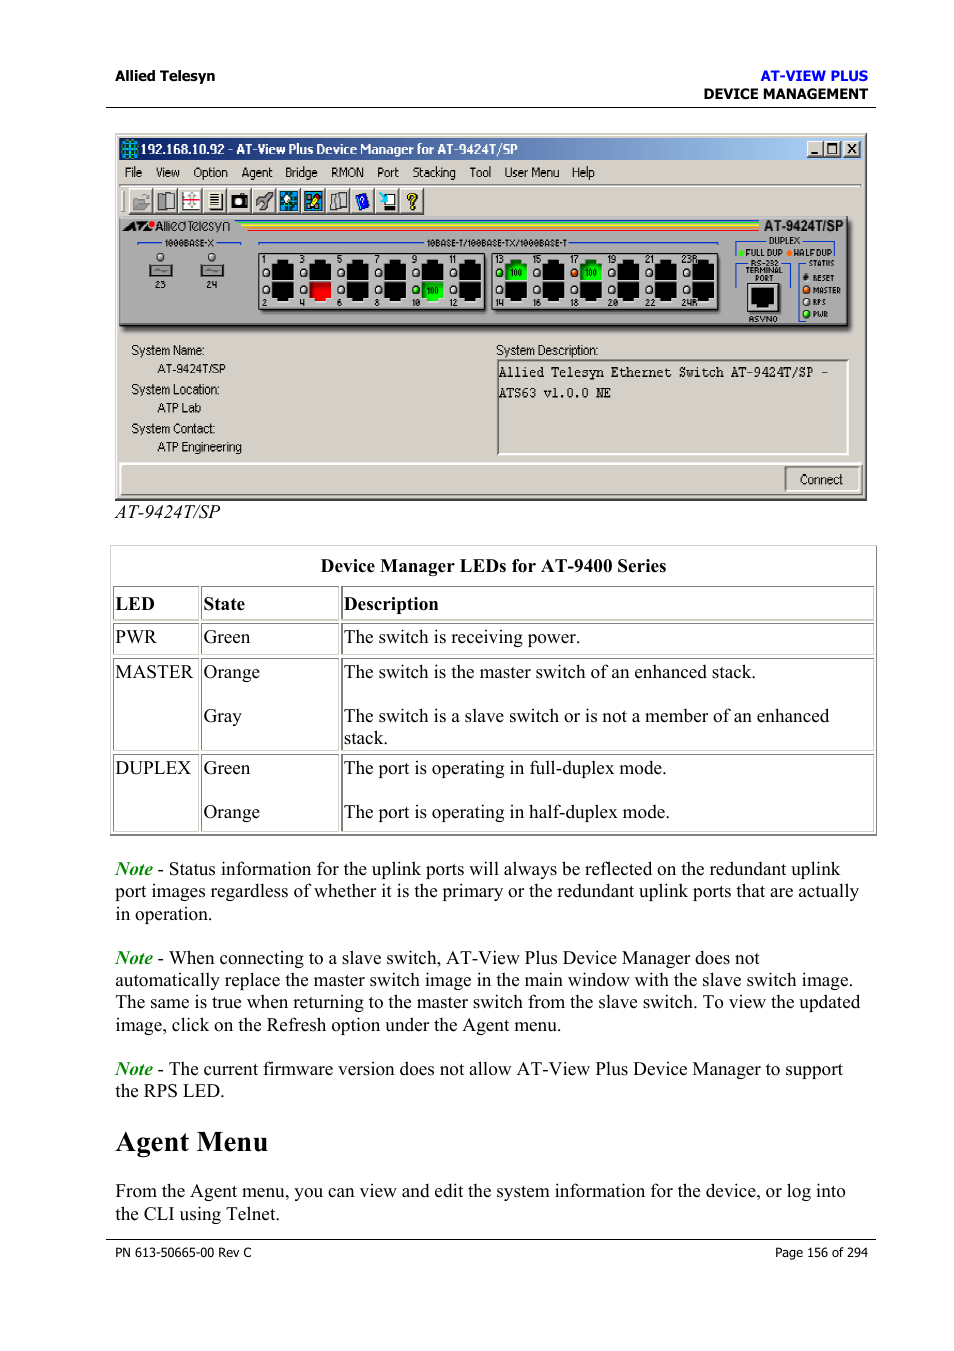Click the 1000BASE-X slot 23

click(160, 271)
